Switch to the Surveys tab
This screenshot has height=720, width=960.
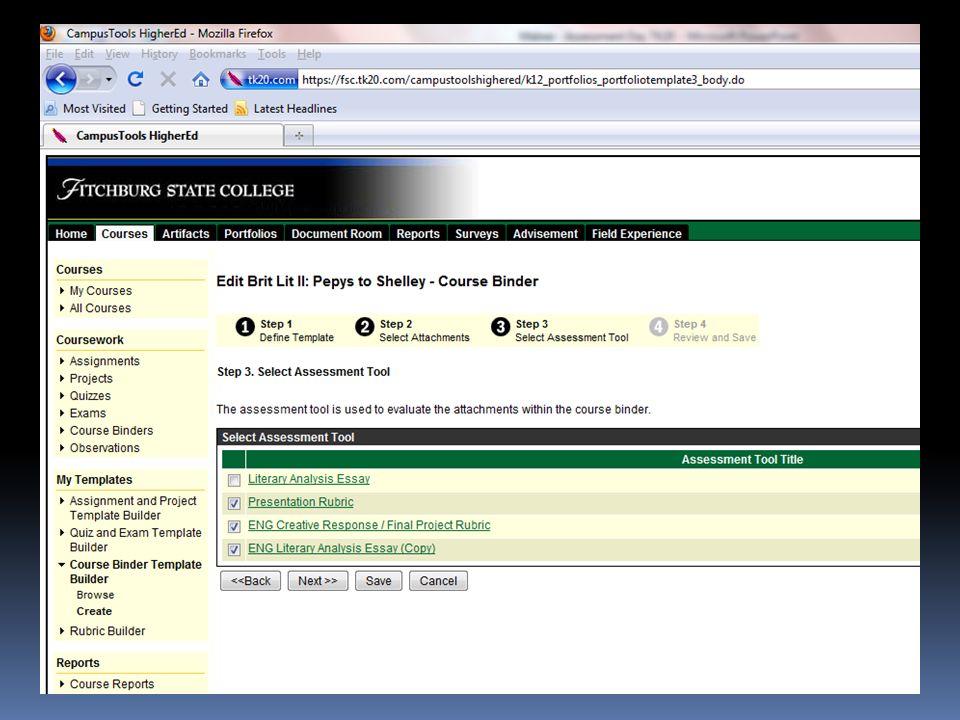click(x=476, y=233)
